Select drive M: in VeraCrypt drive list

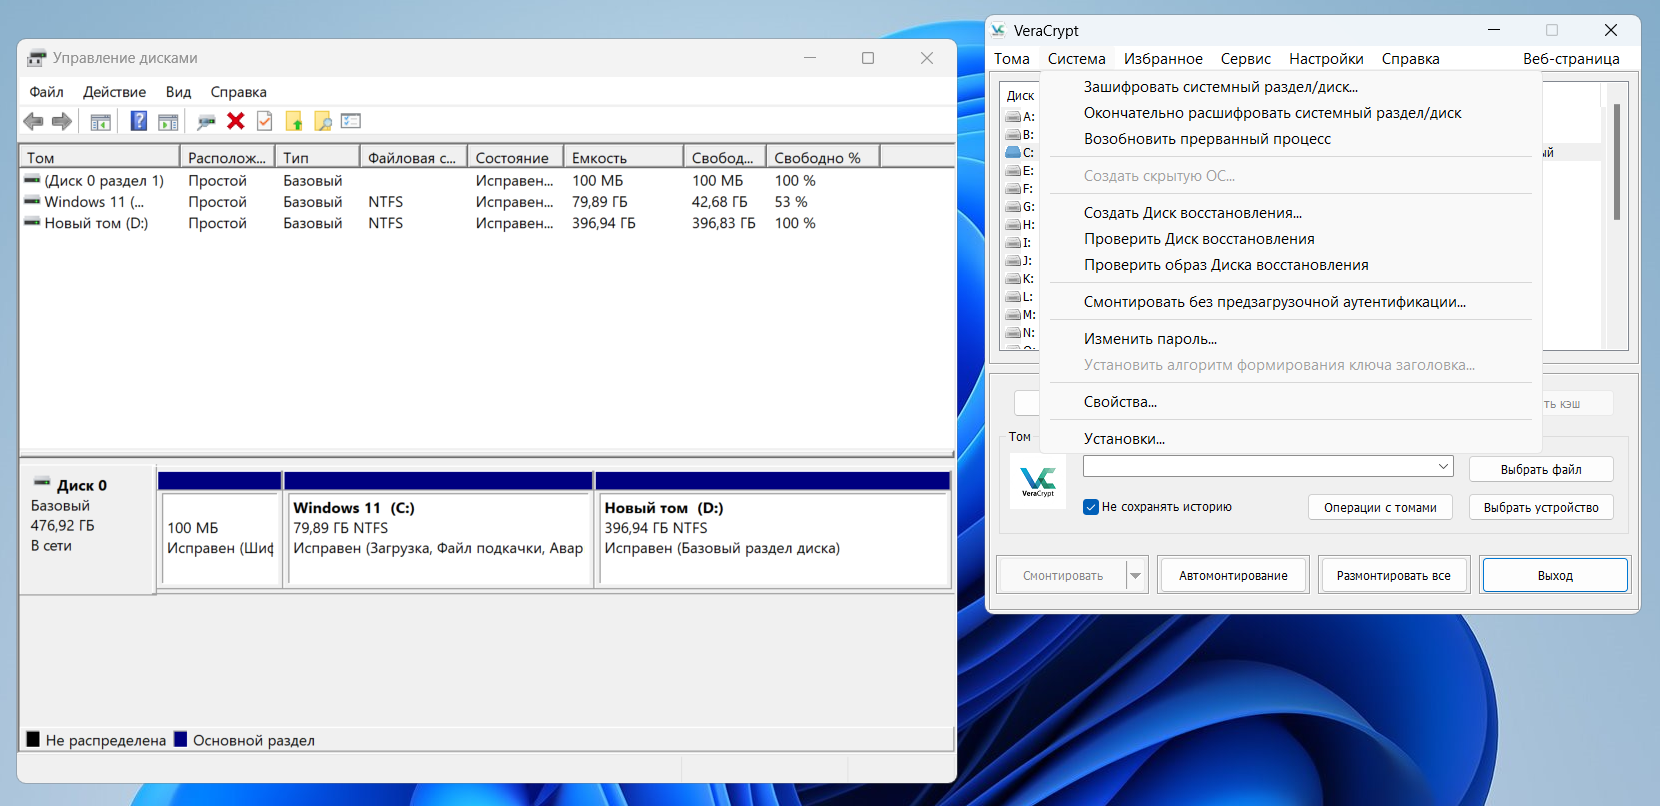(1021, 315)
